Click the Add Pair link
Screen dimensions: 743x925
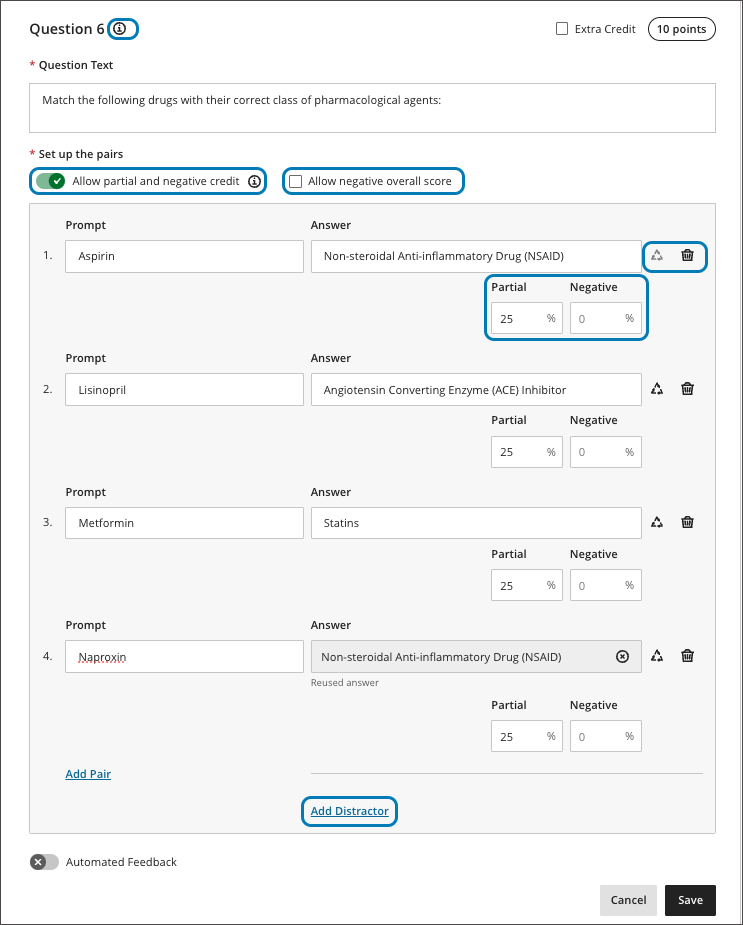(x=88, y=774)
